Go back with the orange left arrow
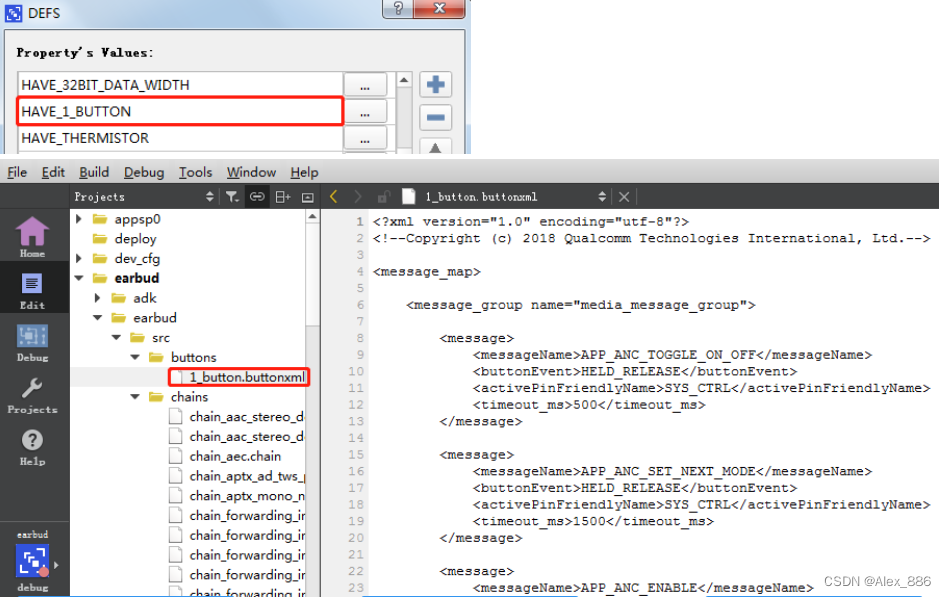The height and width of the screenshot is (597, 946). pyautogui.click(x=334, y=197)
